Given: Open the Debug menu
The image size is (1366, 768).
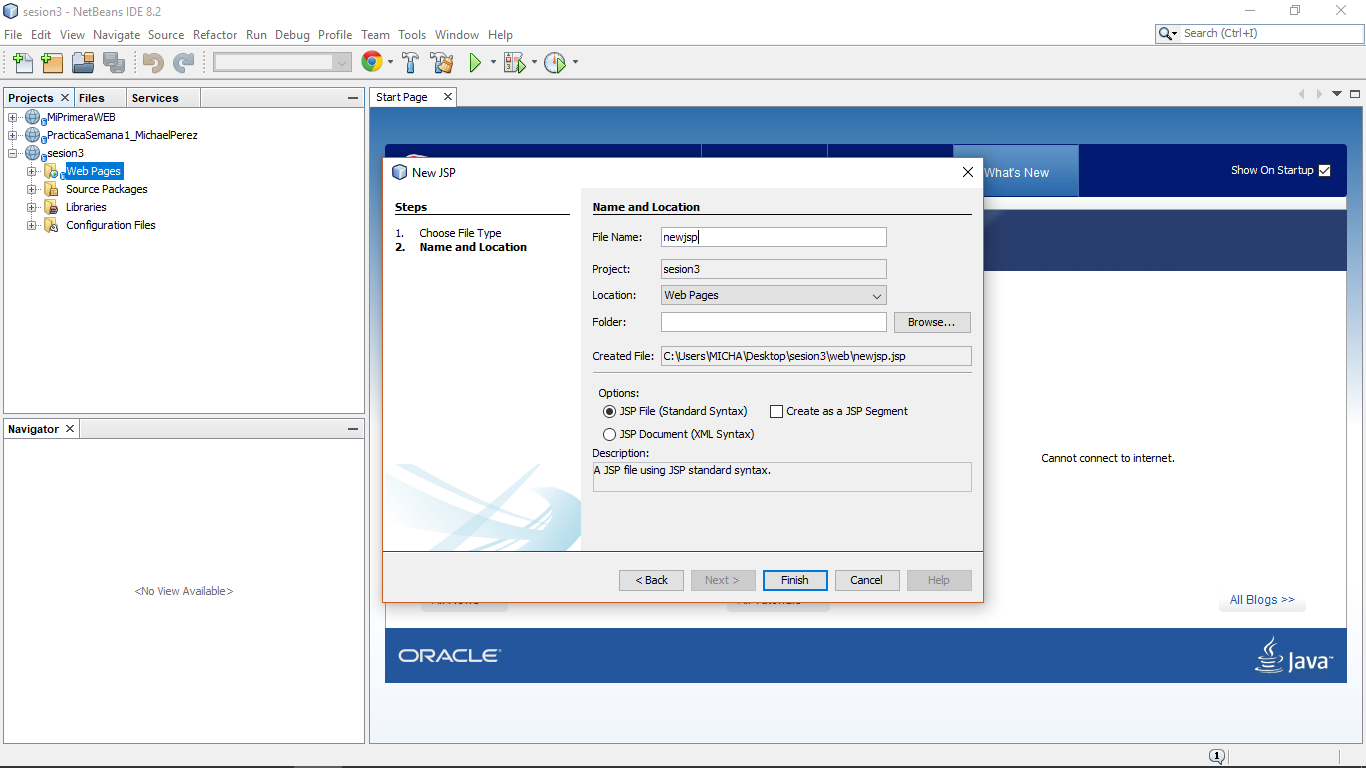Looking at the screenshot, I should point(292,34).
